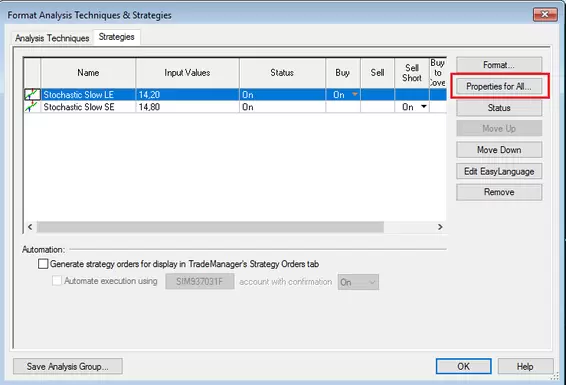Screen dimensions: 566x385
Task: Click the Stochastic Slow LE strategy icon
Action: pos(32,95)
